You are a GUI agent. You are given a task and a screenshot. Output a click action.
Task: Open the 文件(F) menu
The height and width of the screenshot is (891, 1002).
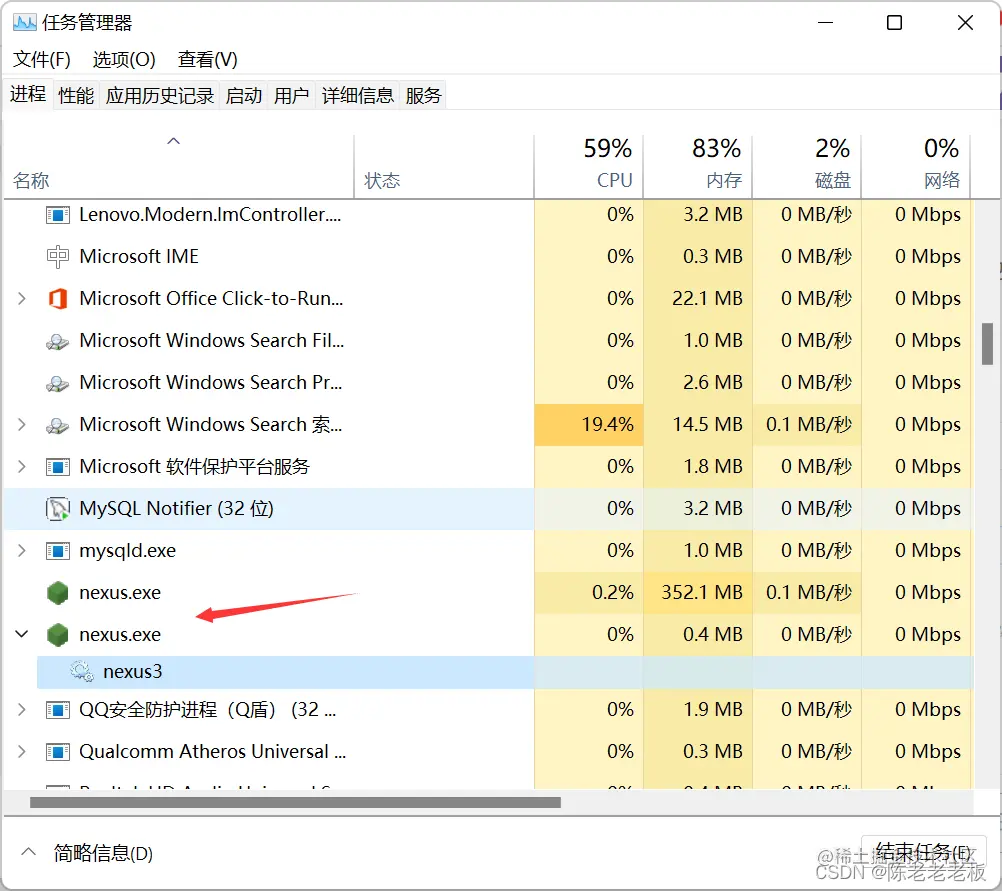42,59
